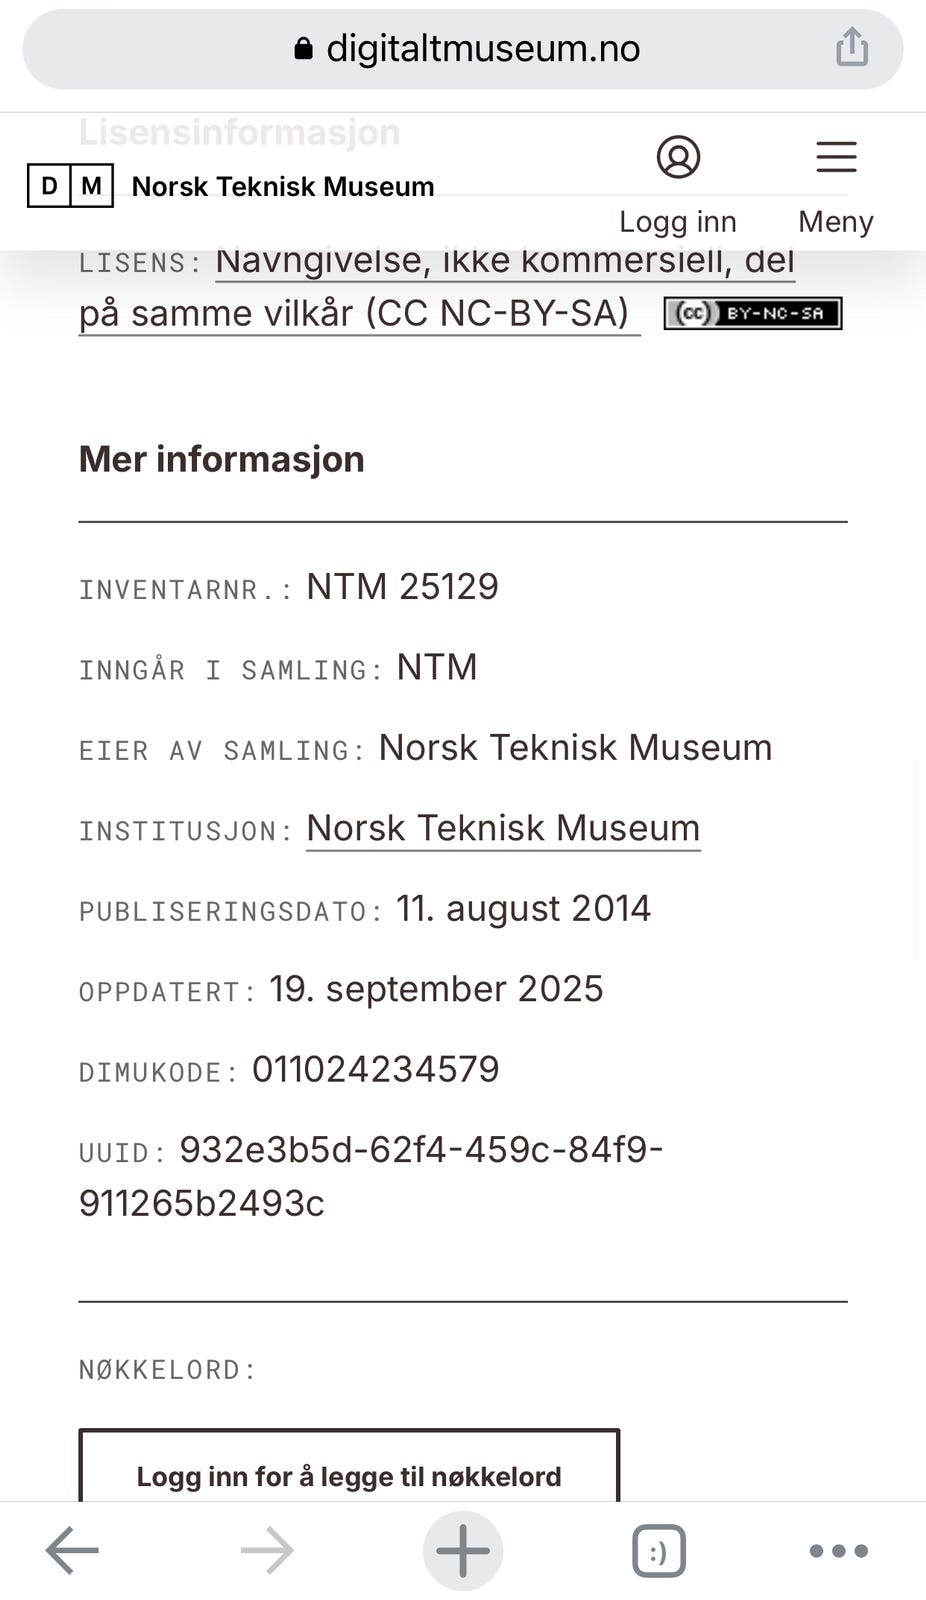Select the Logg inn menu entry

click(678, 221)
